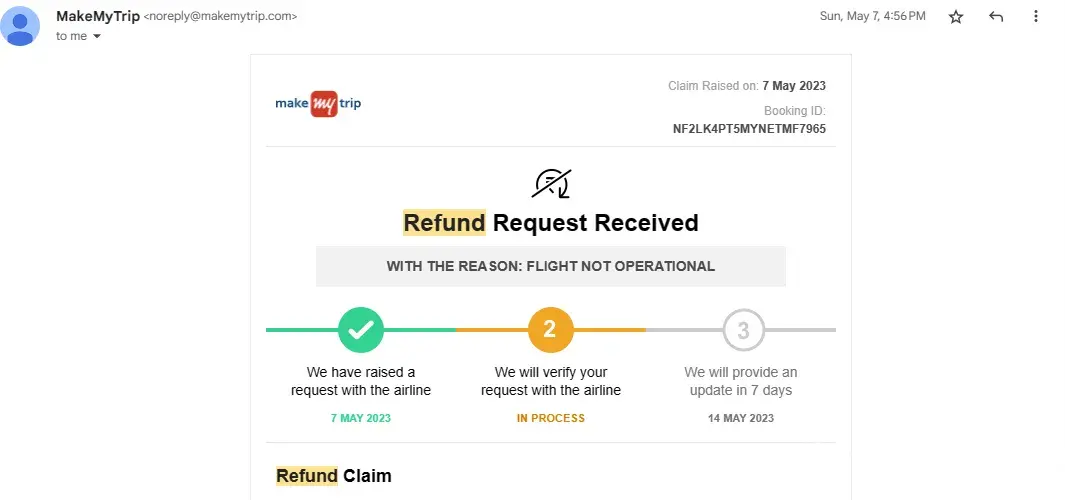The image size is (1065, 500).
Task: Click the Flight Not Operational reason banner
Action: [x=551, y=267]
